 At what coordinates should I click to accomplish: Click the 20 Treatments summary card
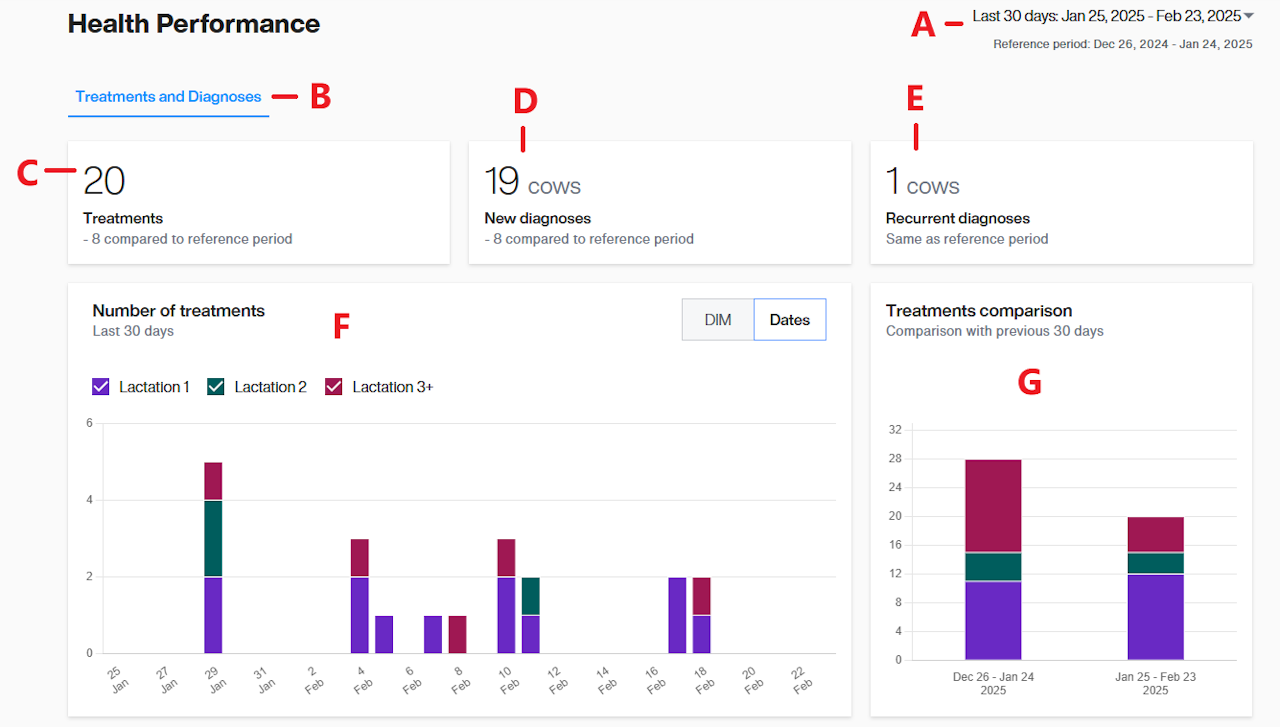point(258,203)
